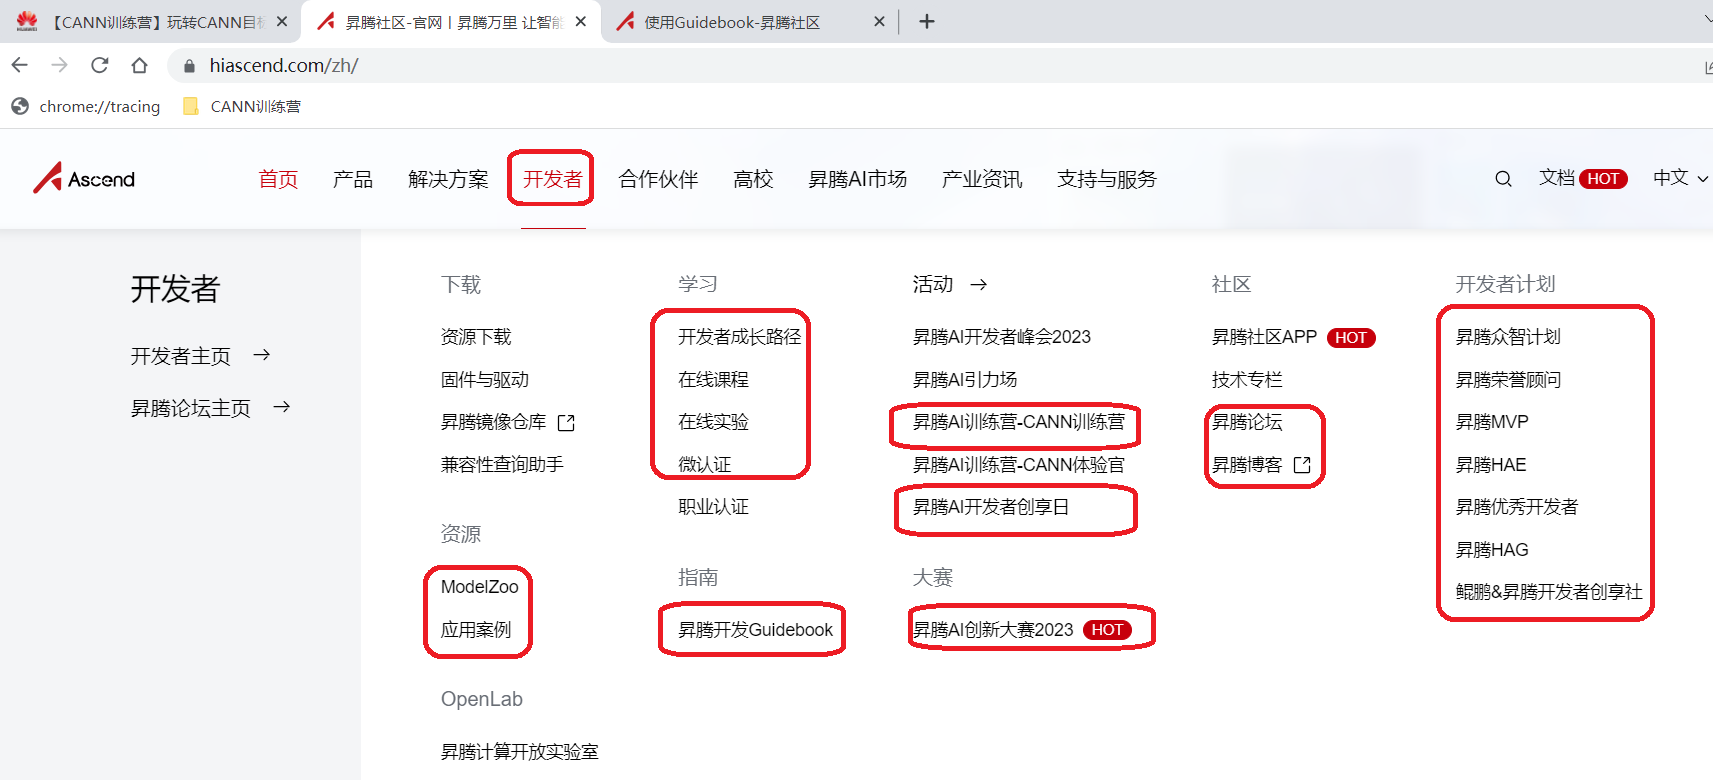The height and width of the screenshot is (780, 1713).
Task: Open the chrome://tracing bookmark
Action: click(x=86, y=106)
